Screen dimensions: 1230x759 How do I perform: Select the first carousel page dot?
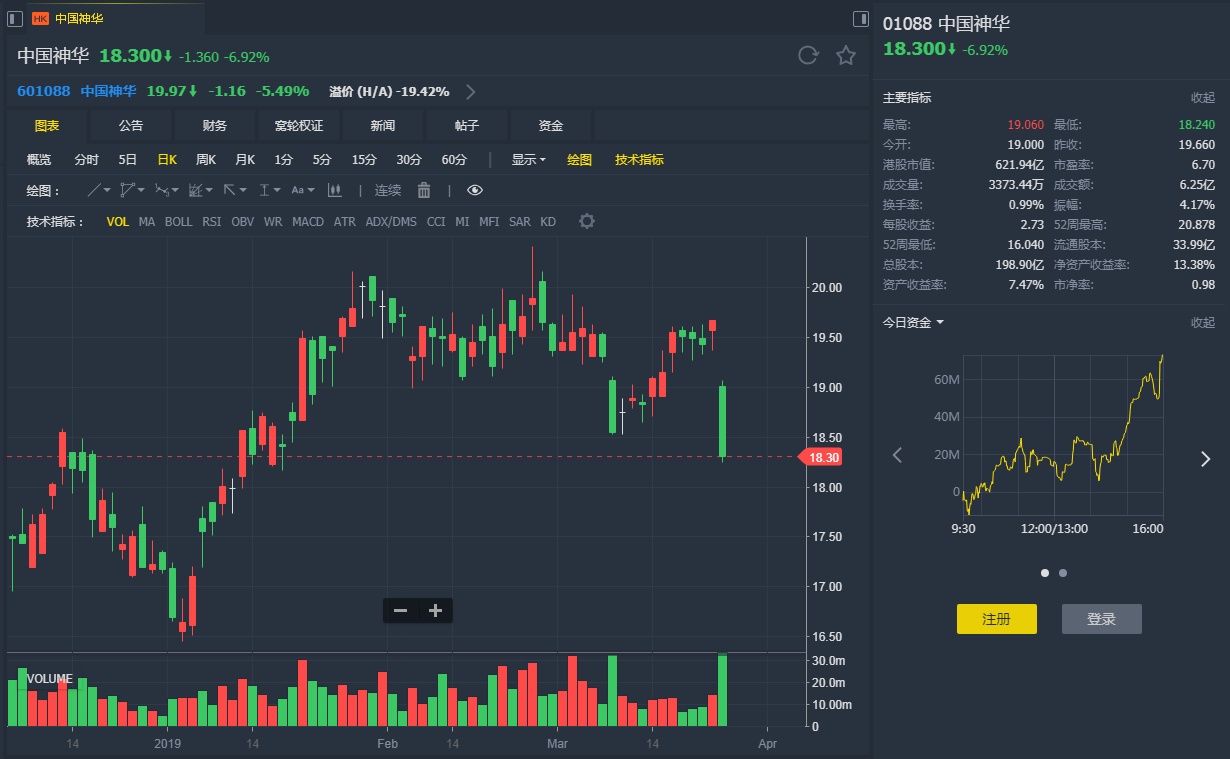1045,573
